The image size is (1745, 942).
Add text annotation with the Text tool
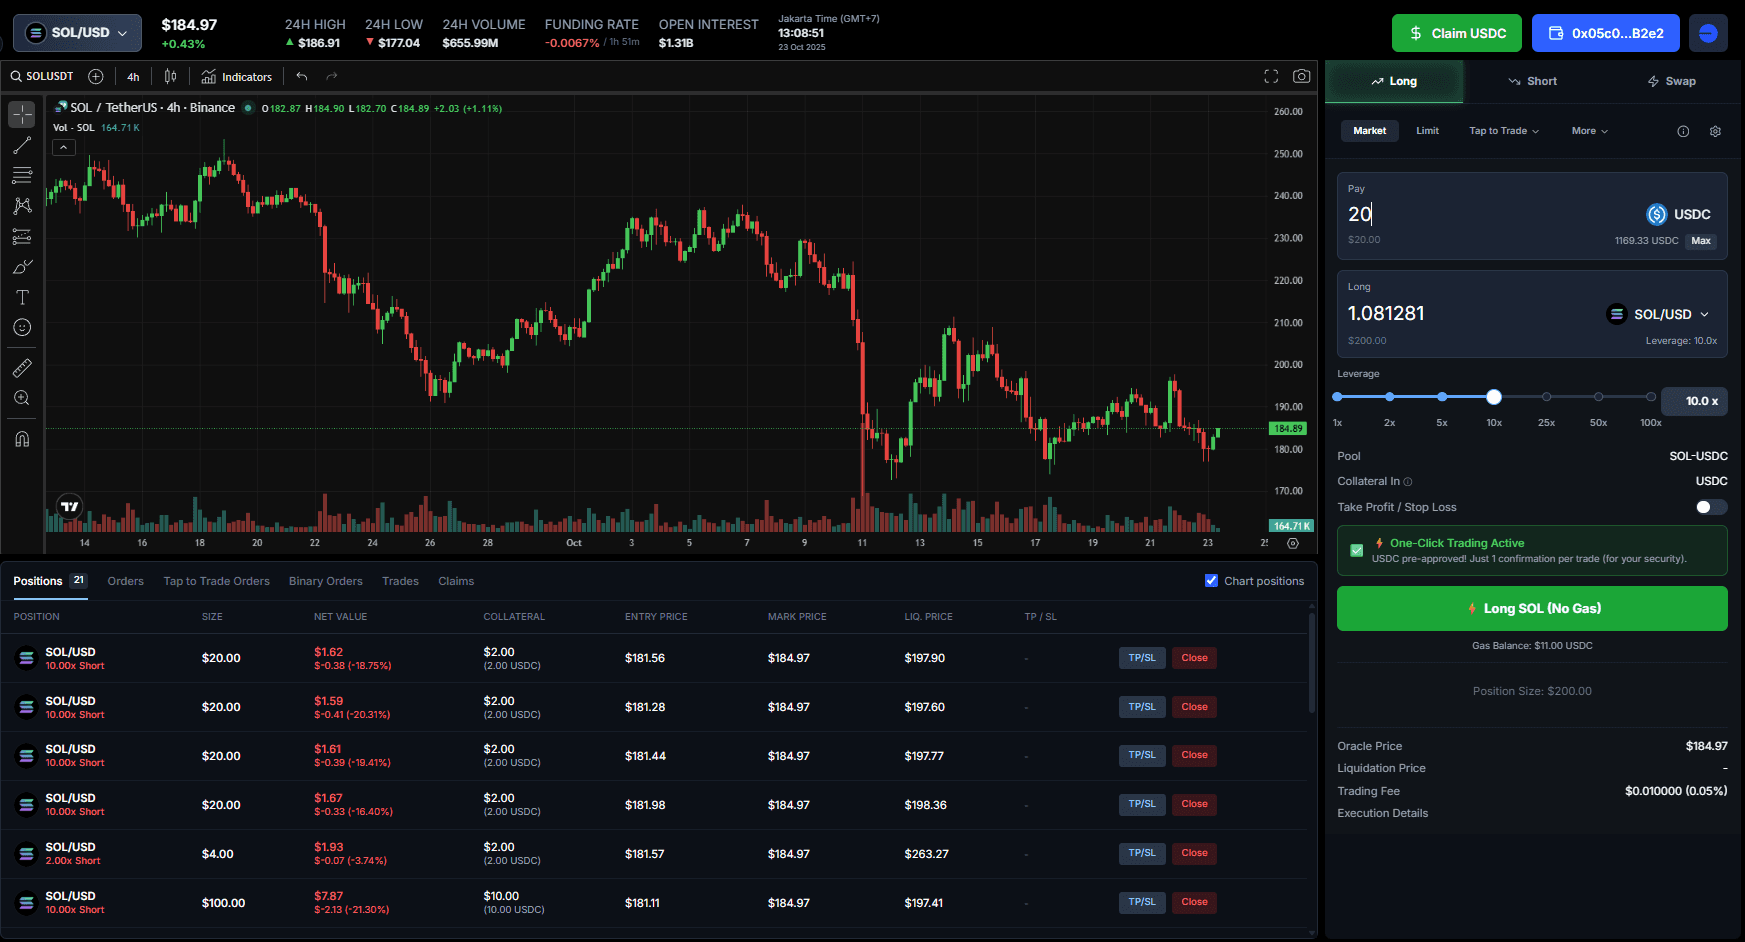pyautogui.click(x=21, y=296)
